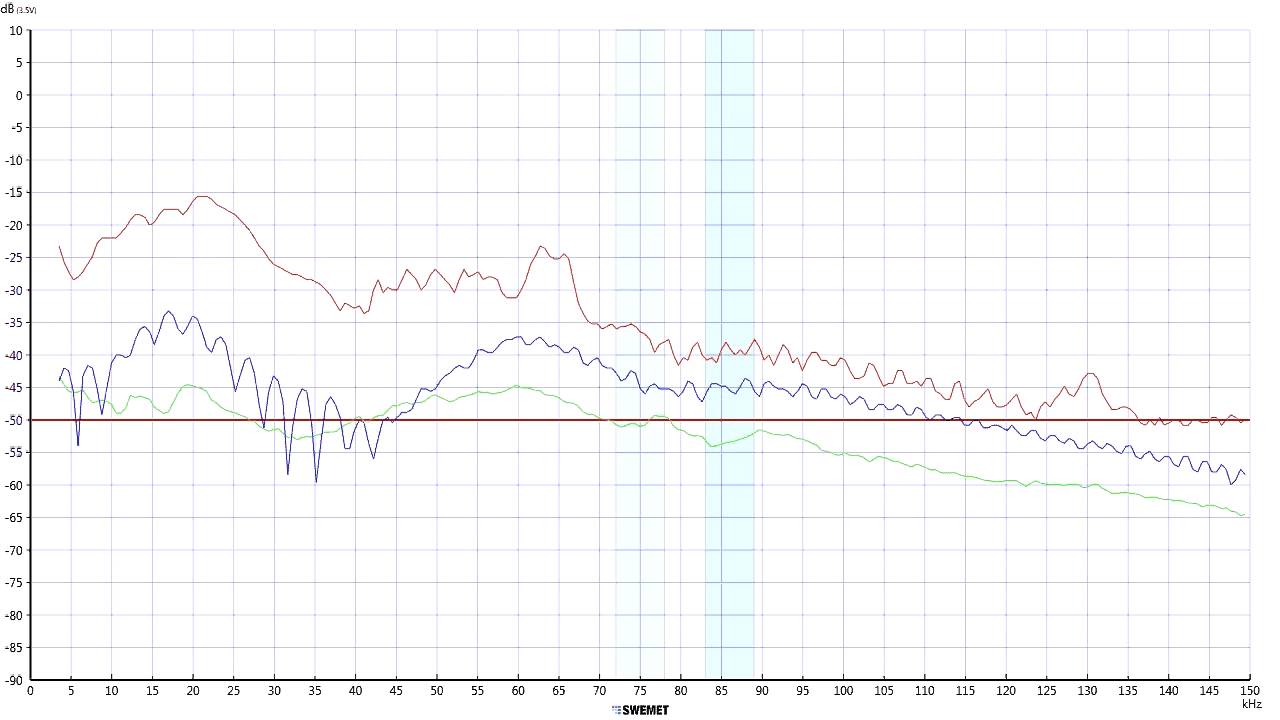
Task: Click the 85 kHz axis tick label
Action: [x=721, y=691]
